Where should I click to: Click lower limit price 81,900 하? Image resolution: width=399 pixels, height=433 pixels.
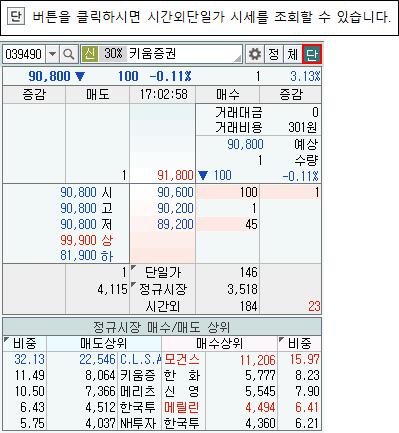click(x=86, y=256)
